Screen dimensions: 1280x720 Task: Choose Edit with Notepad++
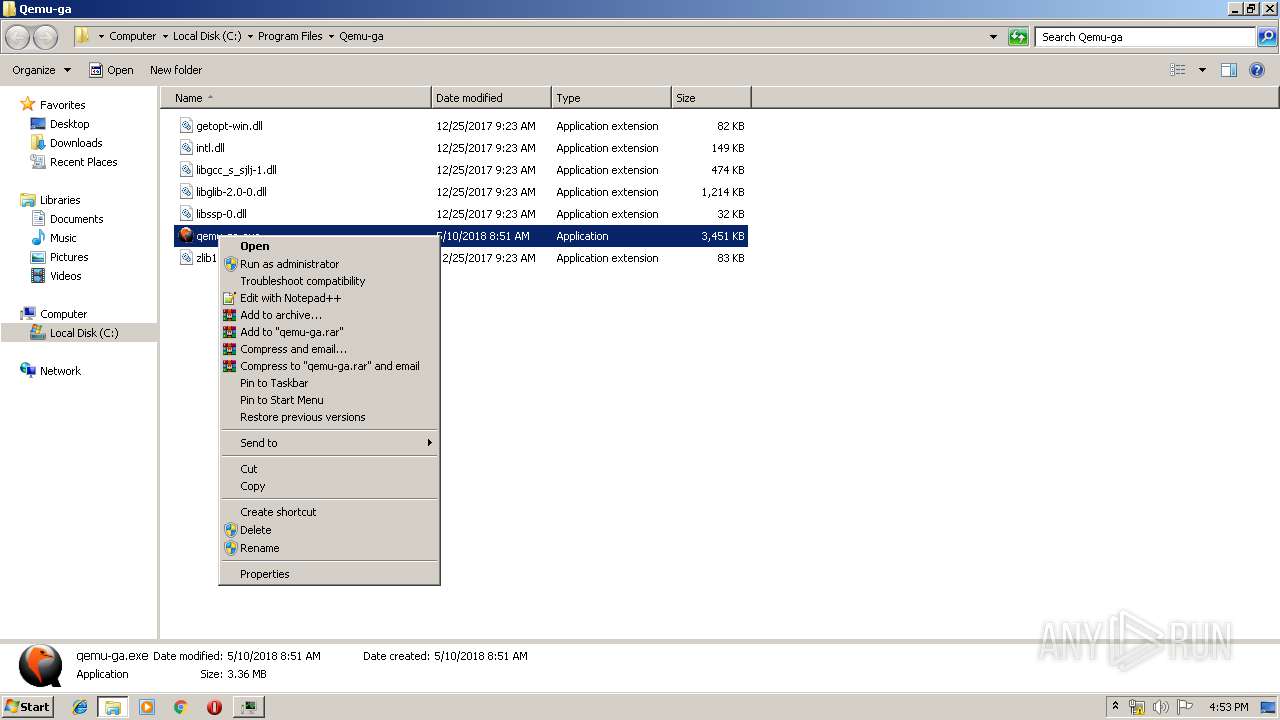(x=329, y=298)
